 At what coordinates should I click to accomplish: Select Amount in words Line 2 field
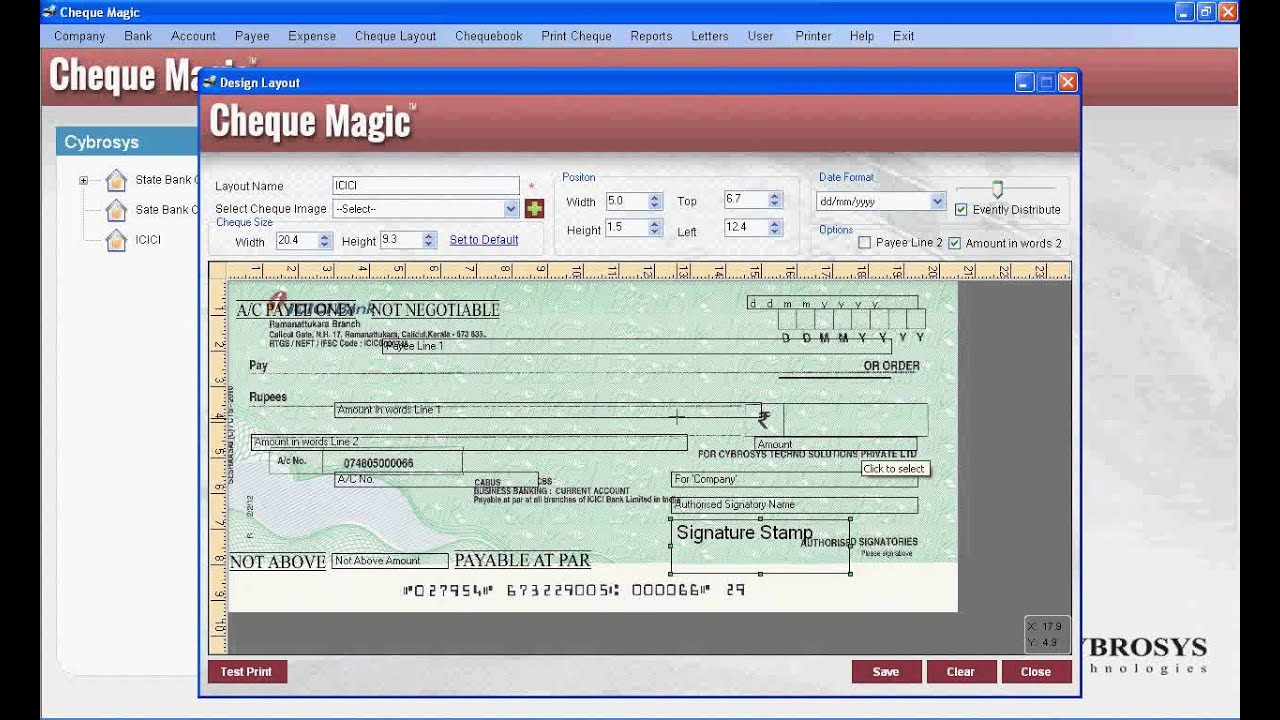point(469,442)
